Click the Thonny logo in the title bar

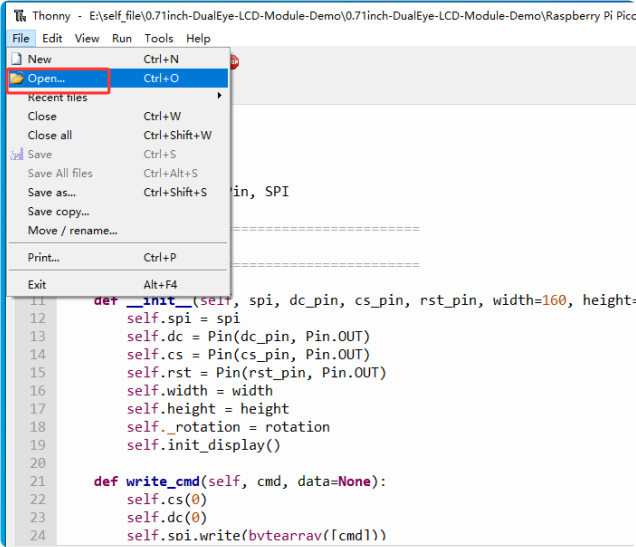click(18, 16)
